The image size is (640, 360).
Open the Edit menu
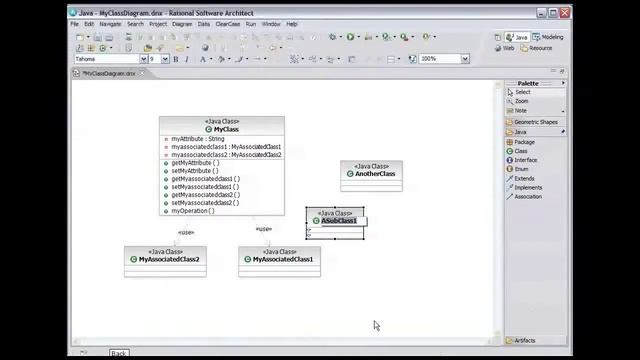tap(89, 24)
